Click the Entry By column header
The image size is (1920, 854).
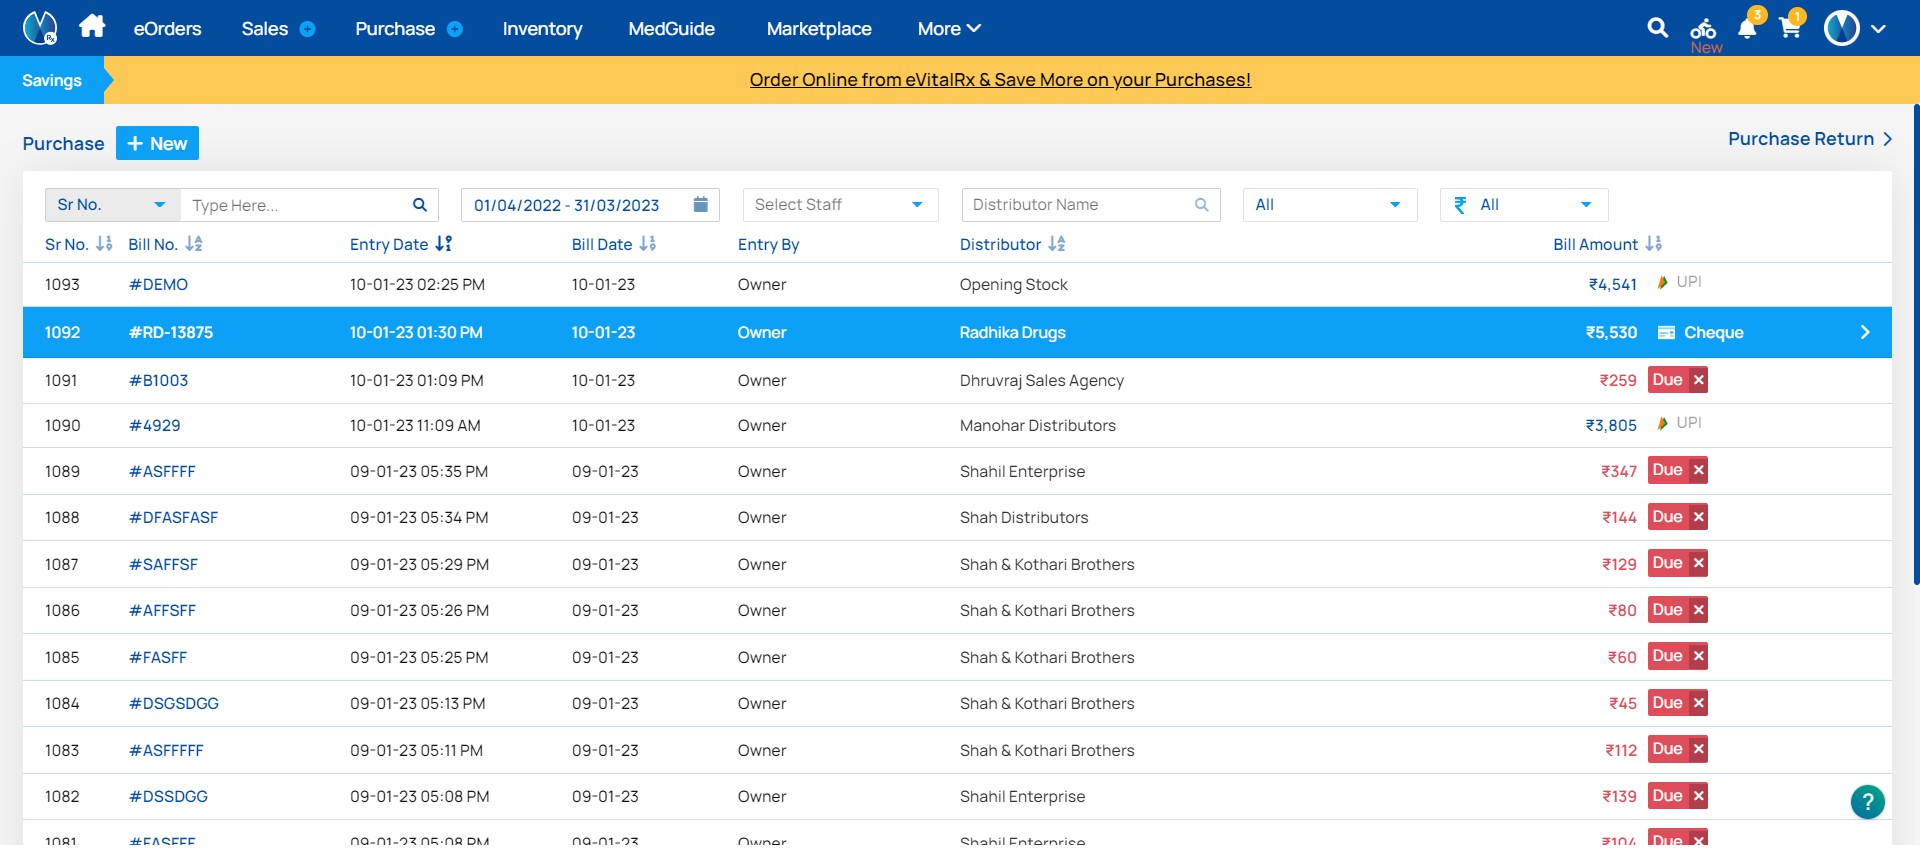768,245
